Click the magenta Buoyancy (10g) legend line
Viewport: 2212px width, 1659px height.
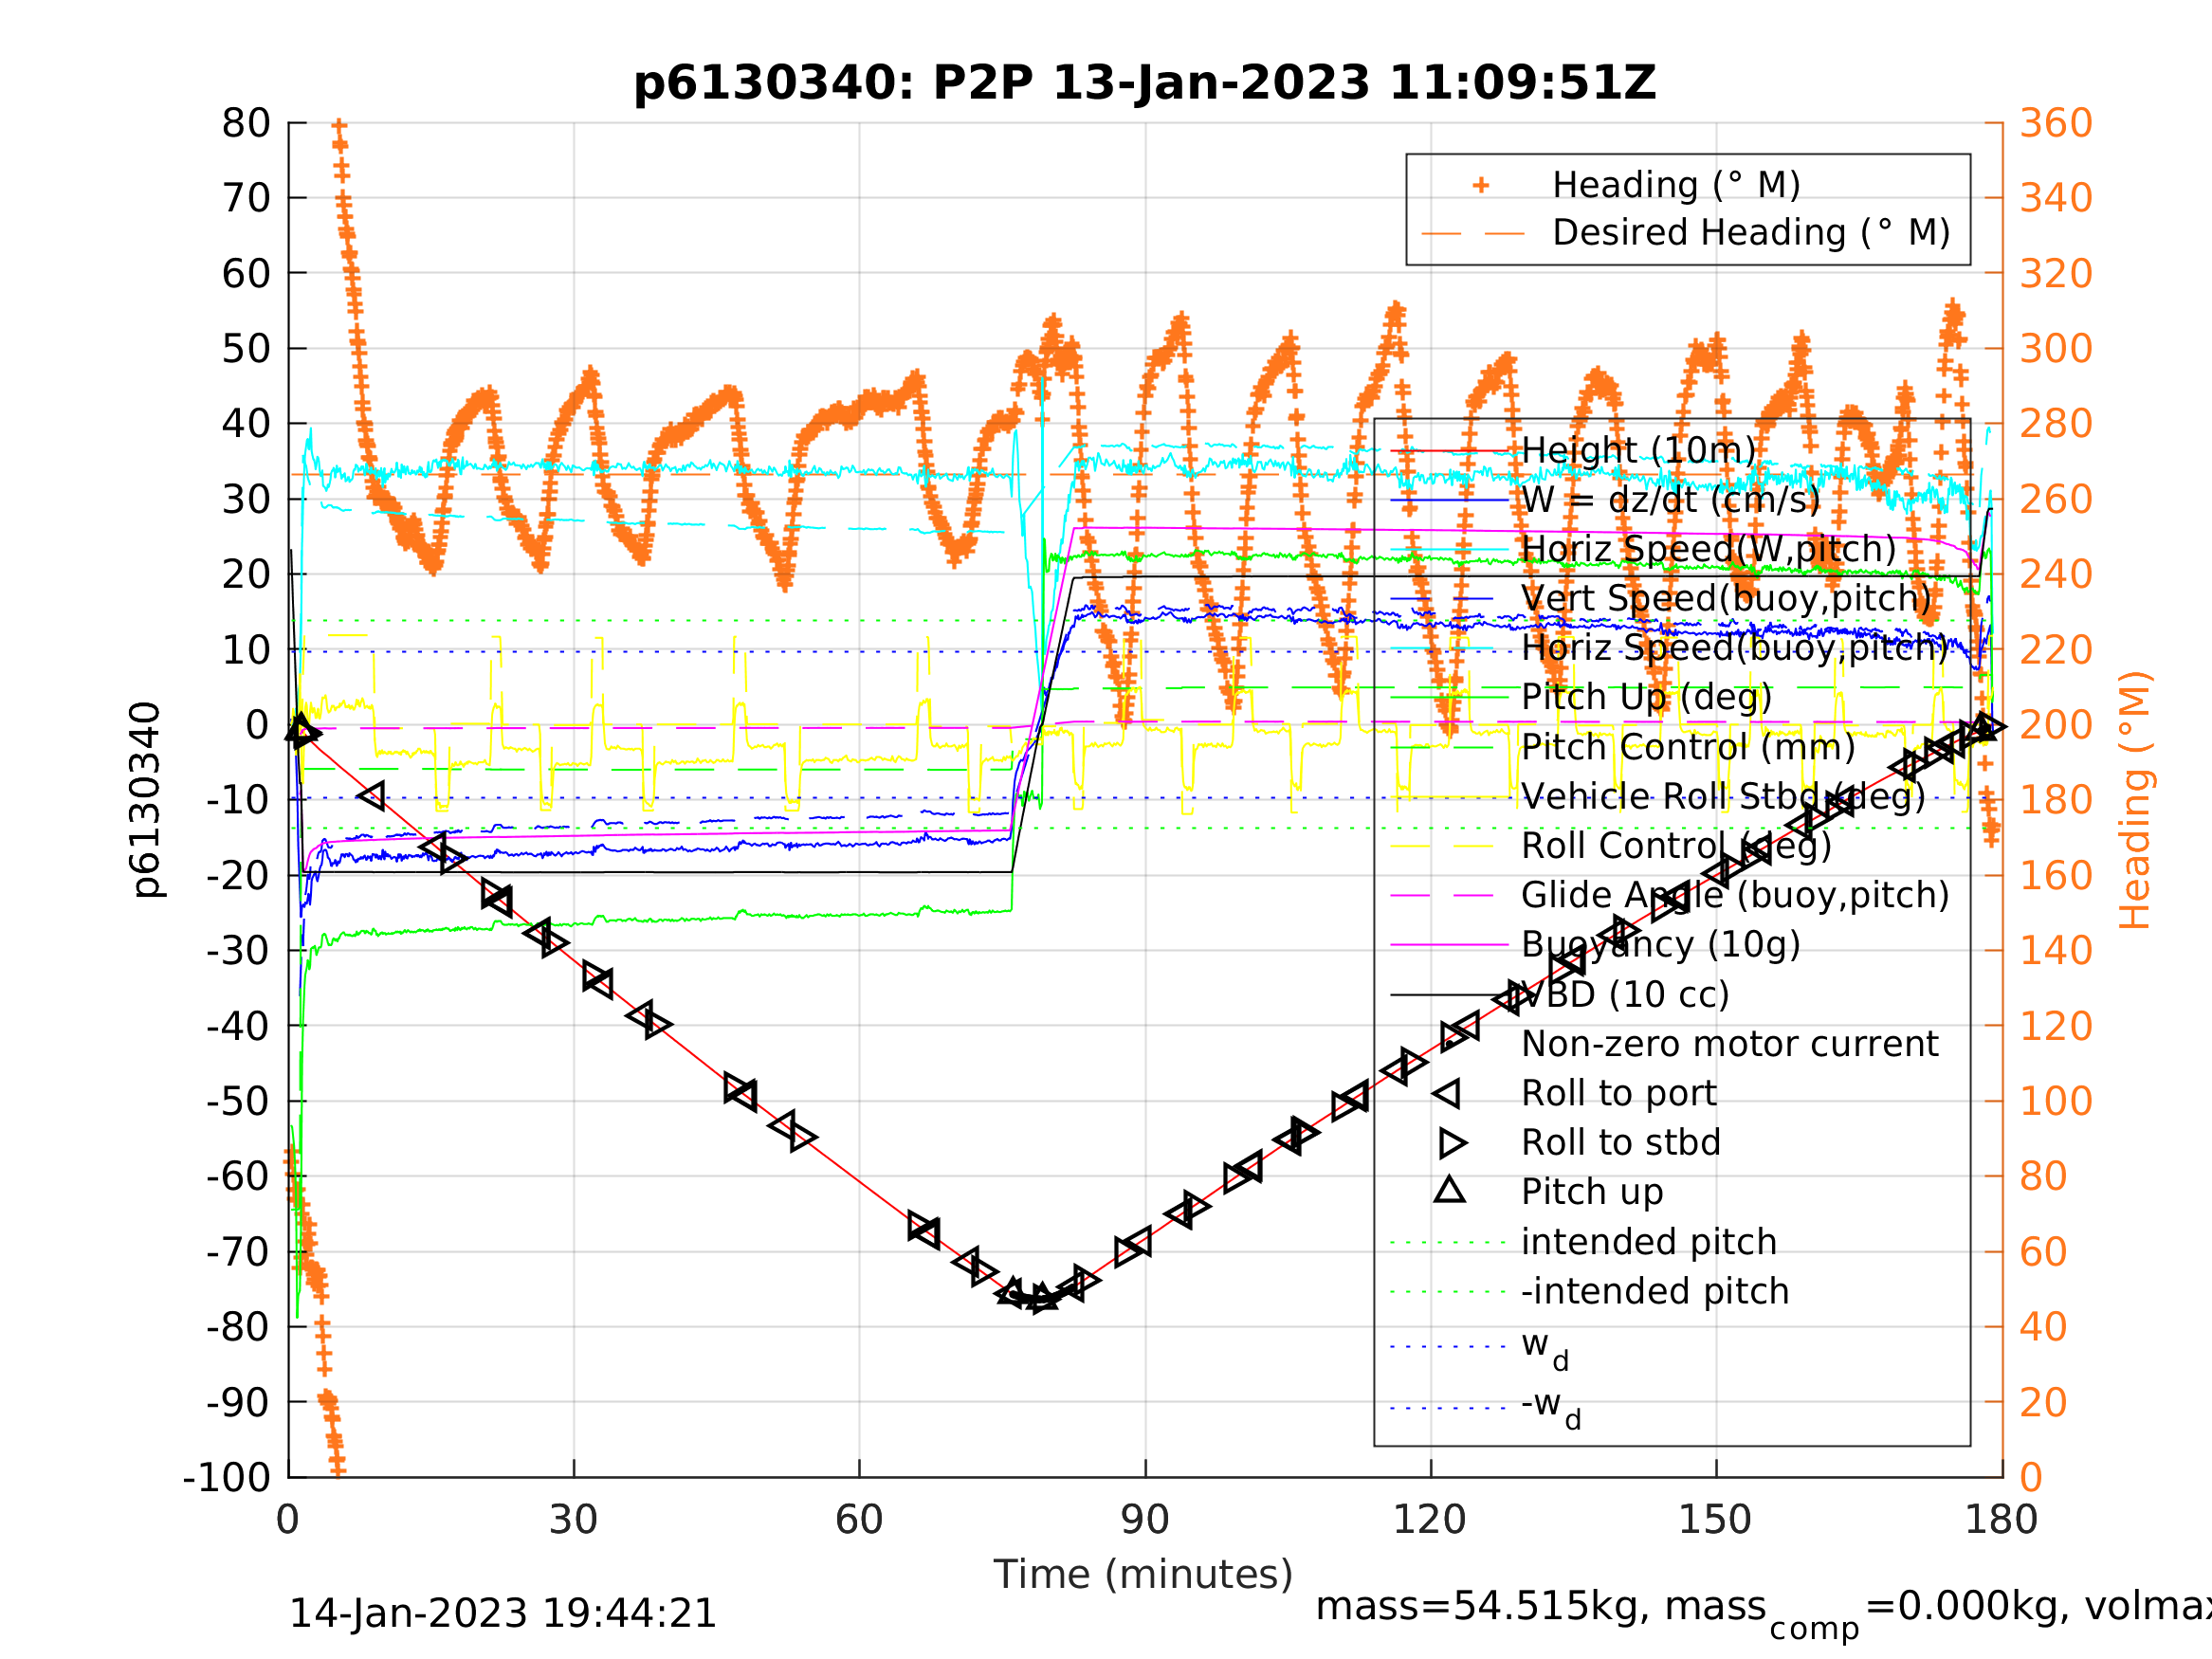point(1449,945)
